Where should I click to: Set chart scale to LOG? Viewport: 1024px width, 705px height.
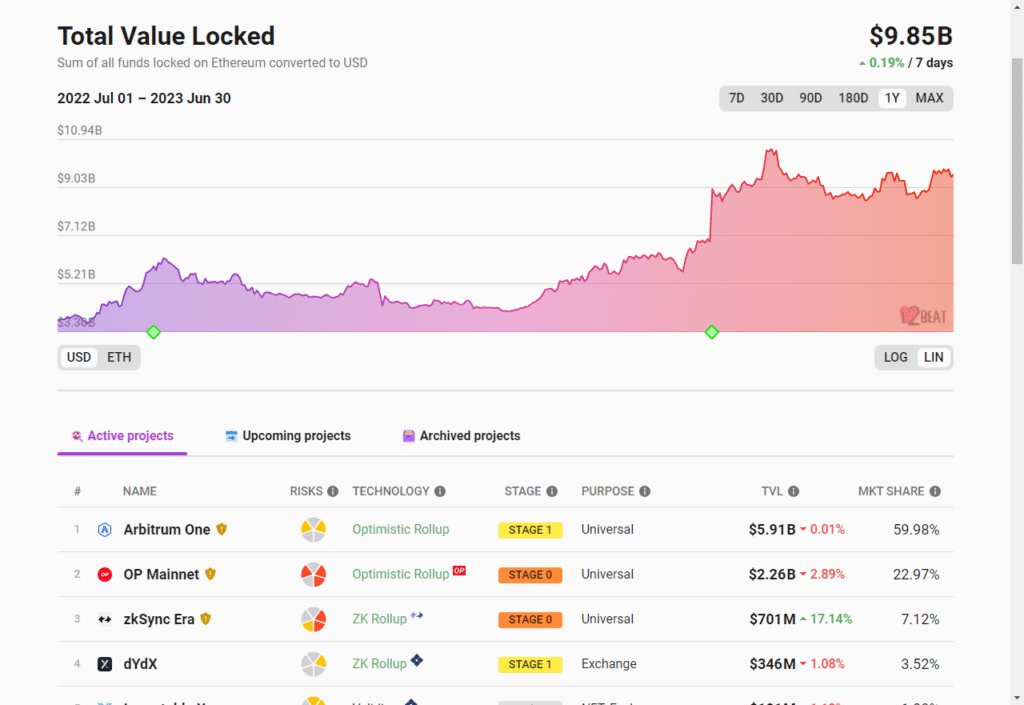[x=895, y=358]
